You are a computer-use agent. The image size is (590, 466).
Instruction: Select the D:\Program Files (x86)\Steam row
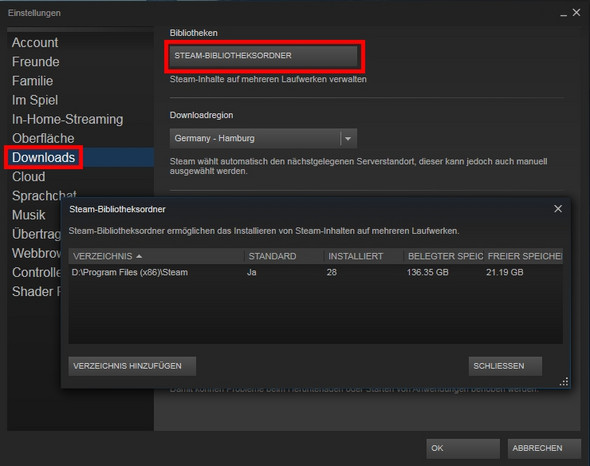click(315, 272)
